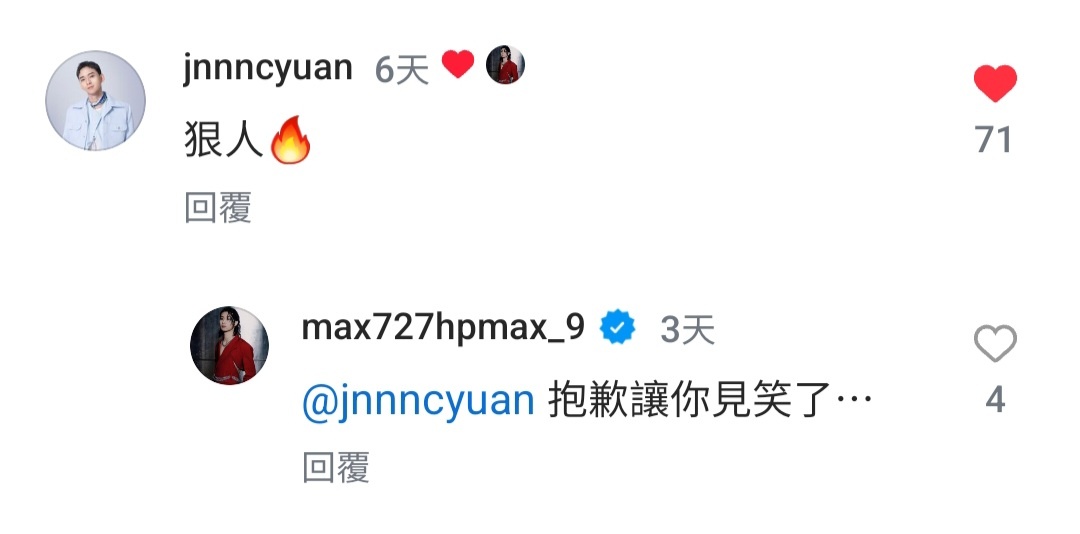The width and height of the screenshot is (1080, 534).
Task: Click the blue verified badge
Action: (618, 328)
